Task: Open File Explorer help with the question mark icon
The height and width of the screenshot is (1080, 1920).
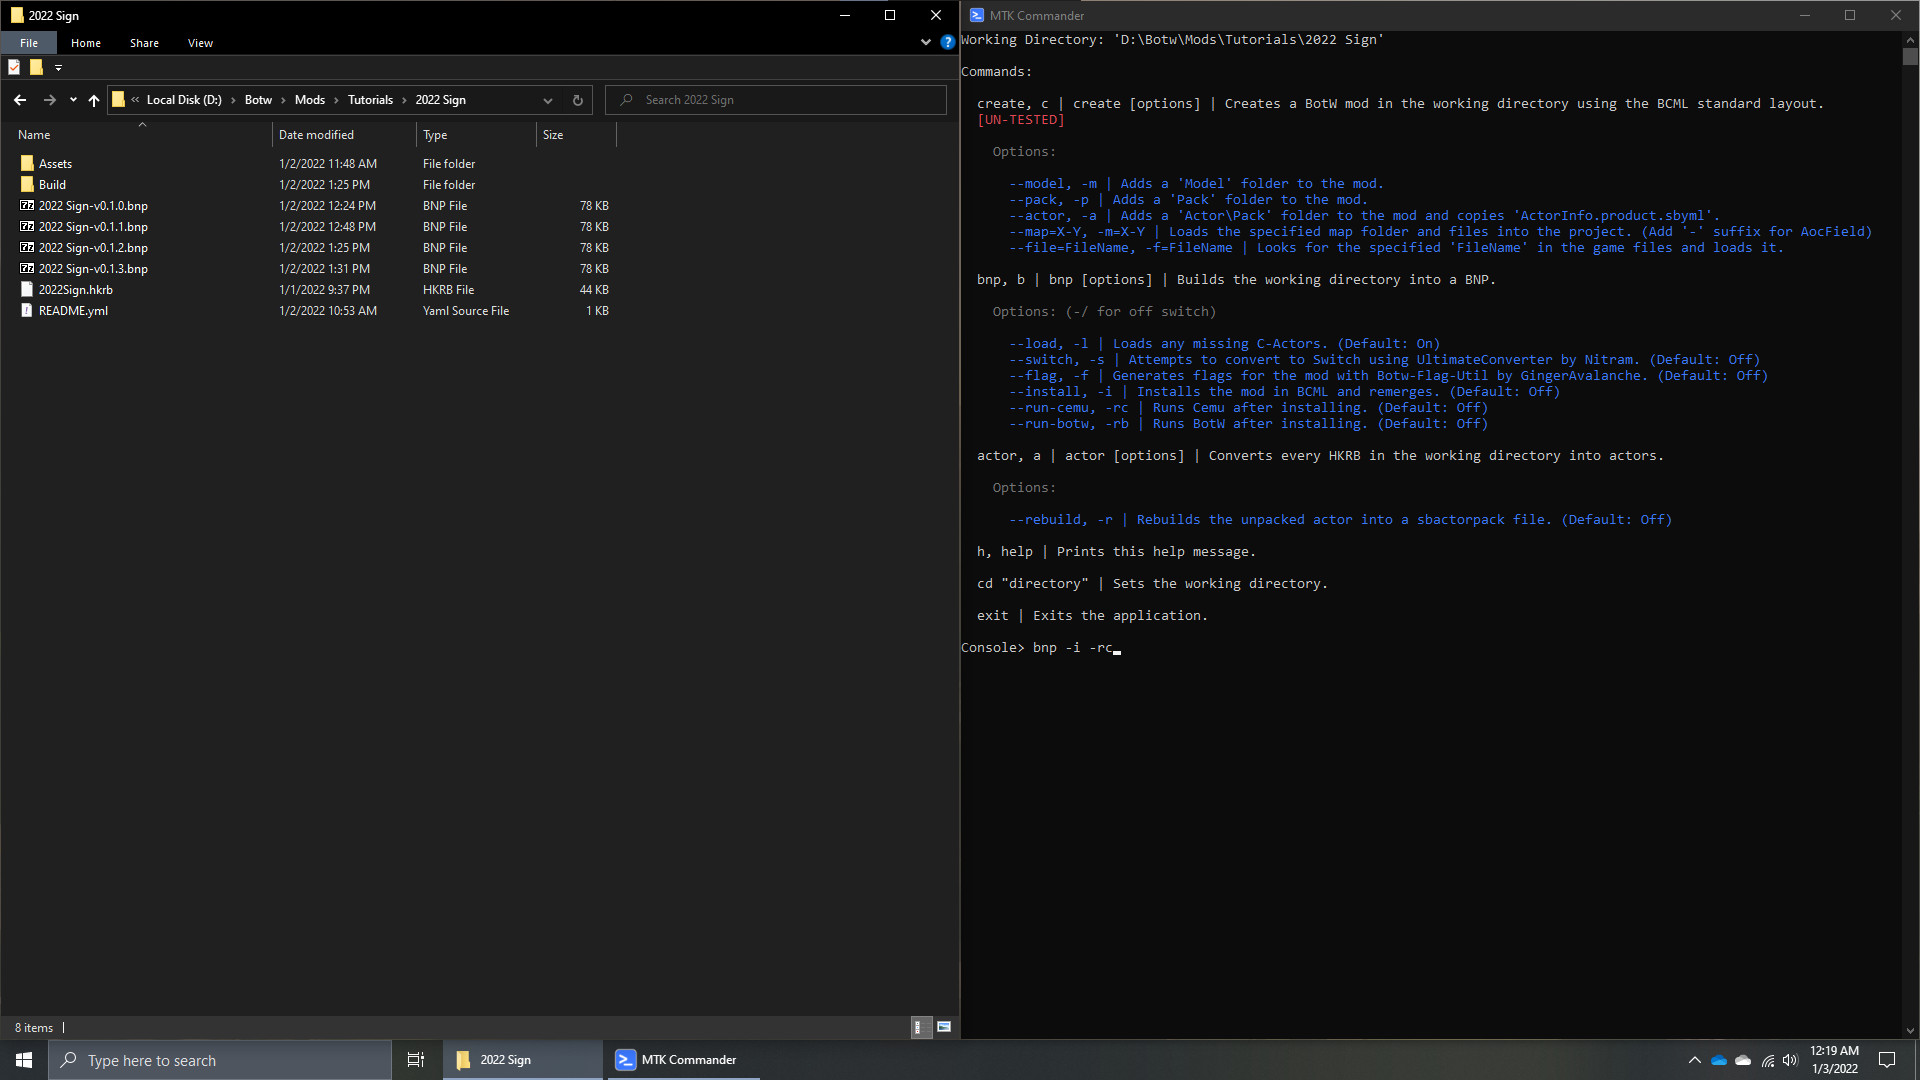Action: click(947, 42)
